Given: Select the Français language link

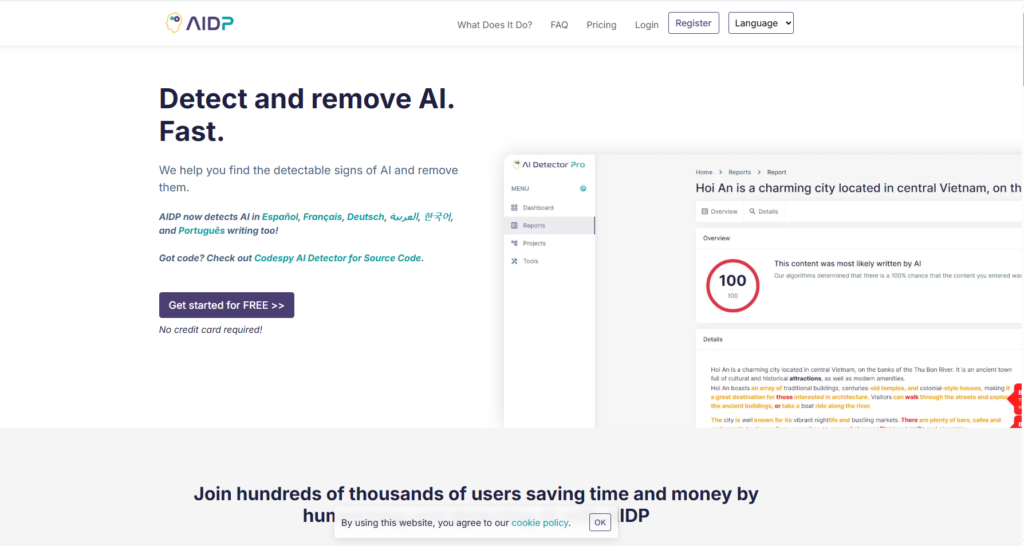Looking at the screenshot, I should [322, 217].
